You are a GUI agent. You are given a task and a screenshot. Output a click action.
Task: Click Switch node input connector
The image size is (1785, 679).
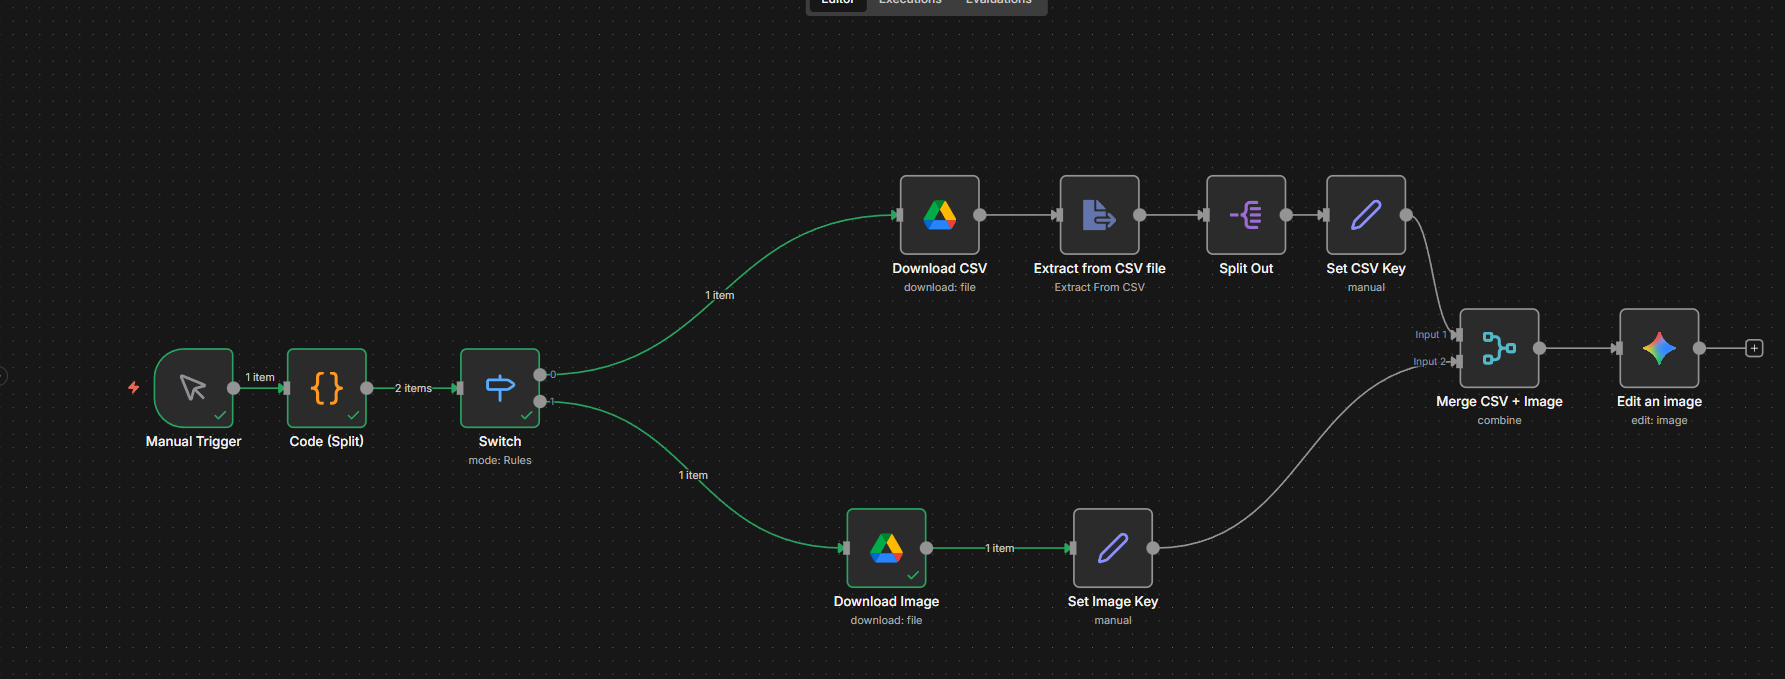pos(458,388)
